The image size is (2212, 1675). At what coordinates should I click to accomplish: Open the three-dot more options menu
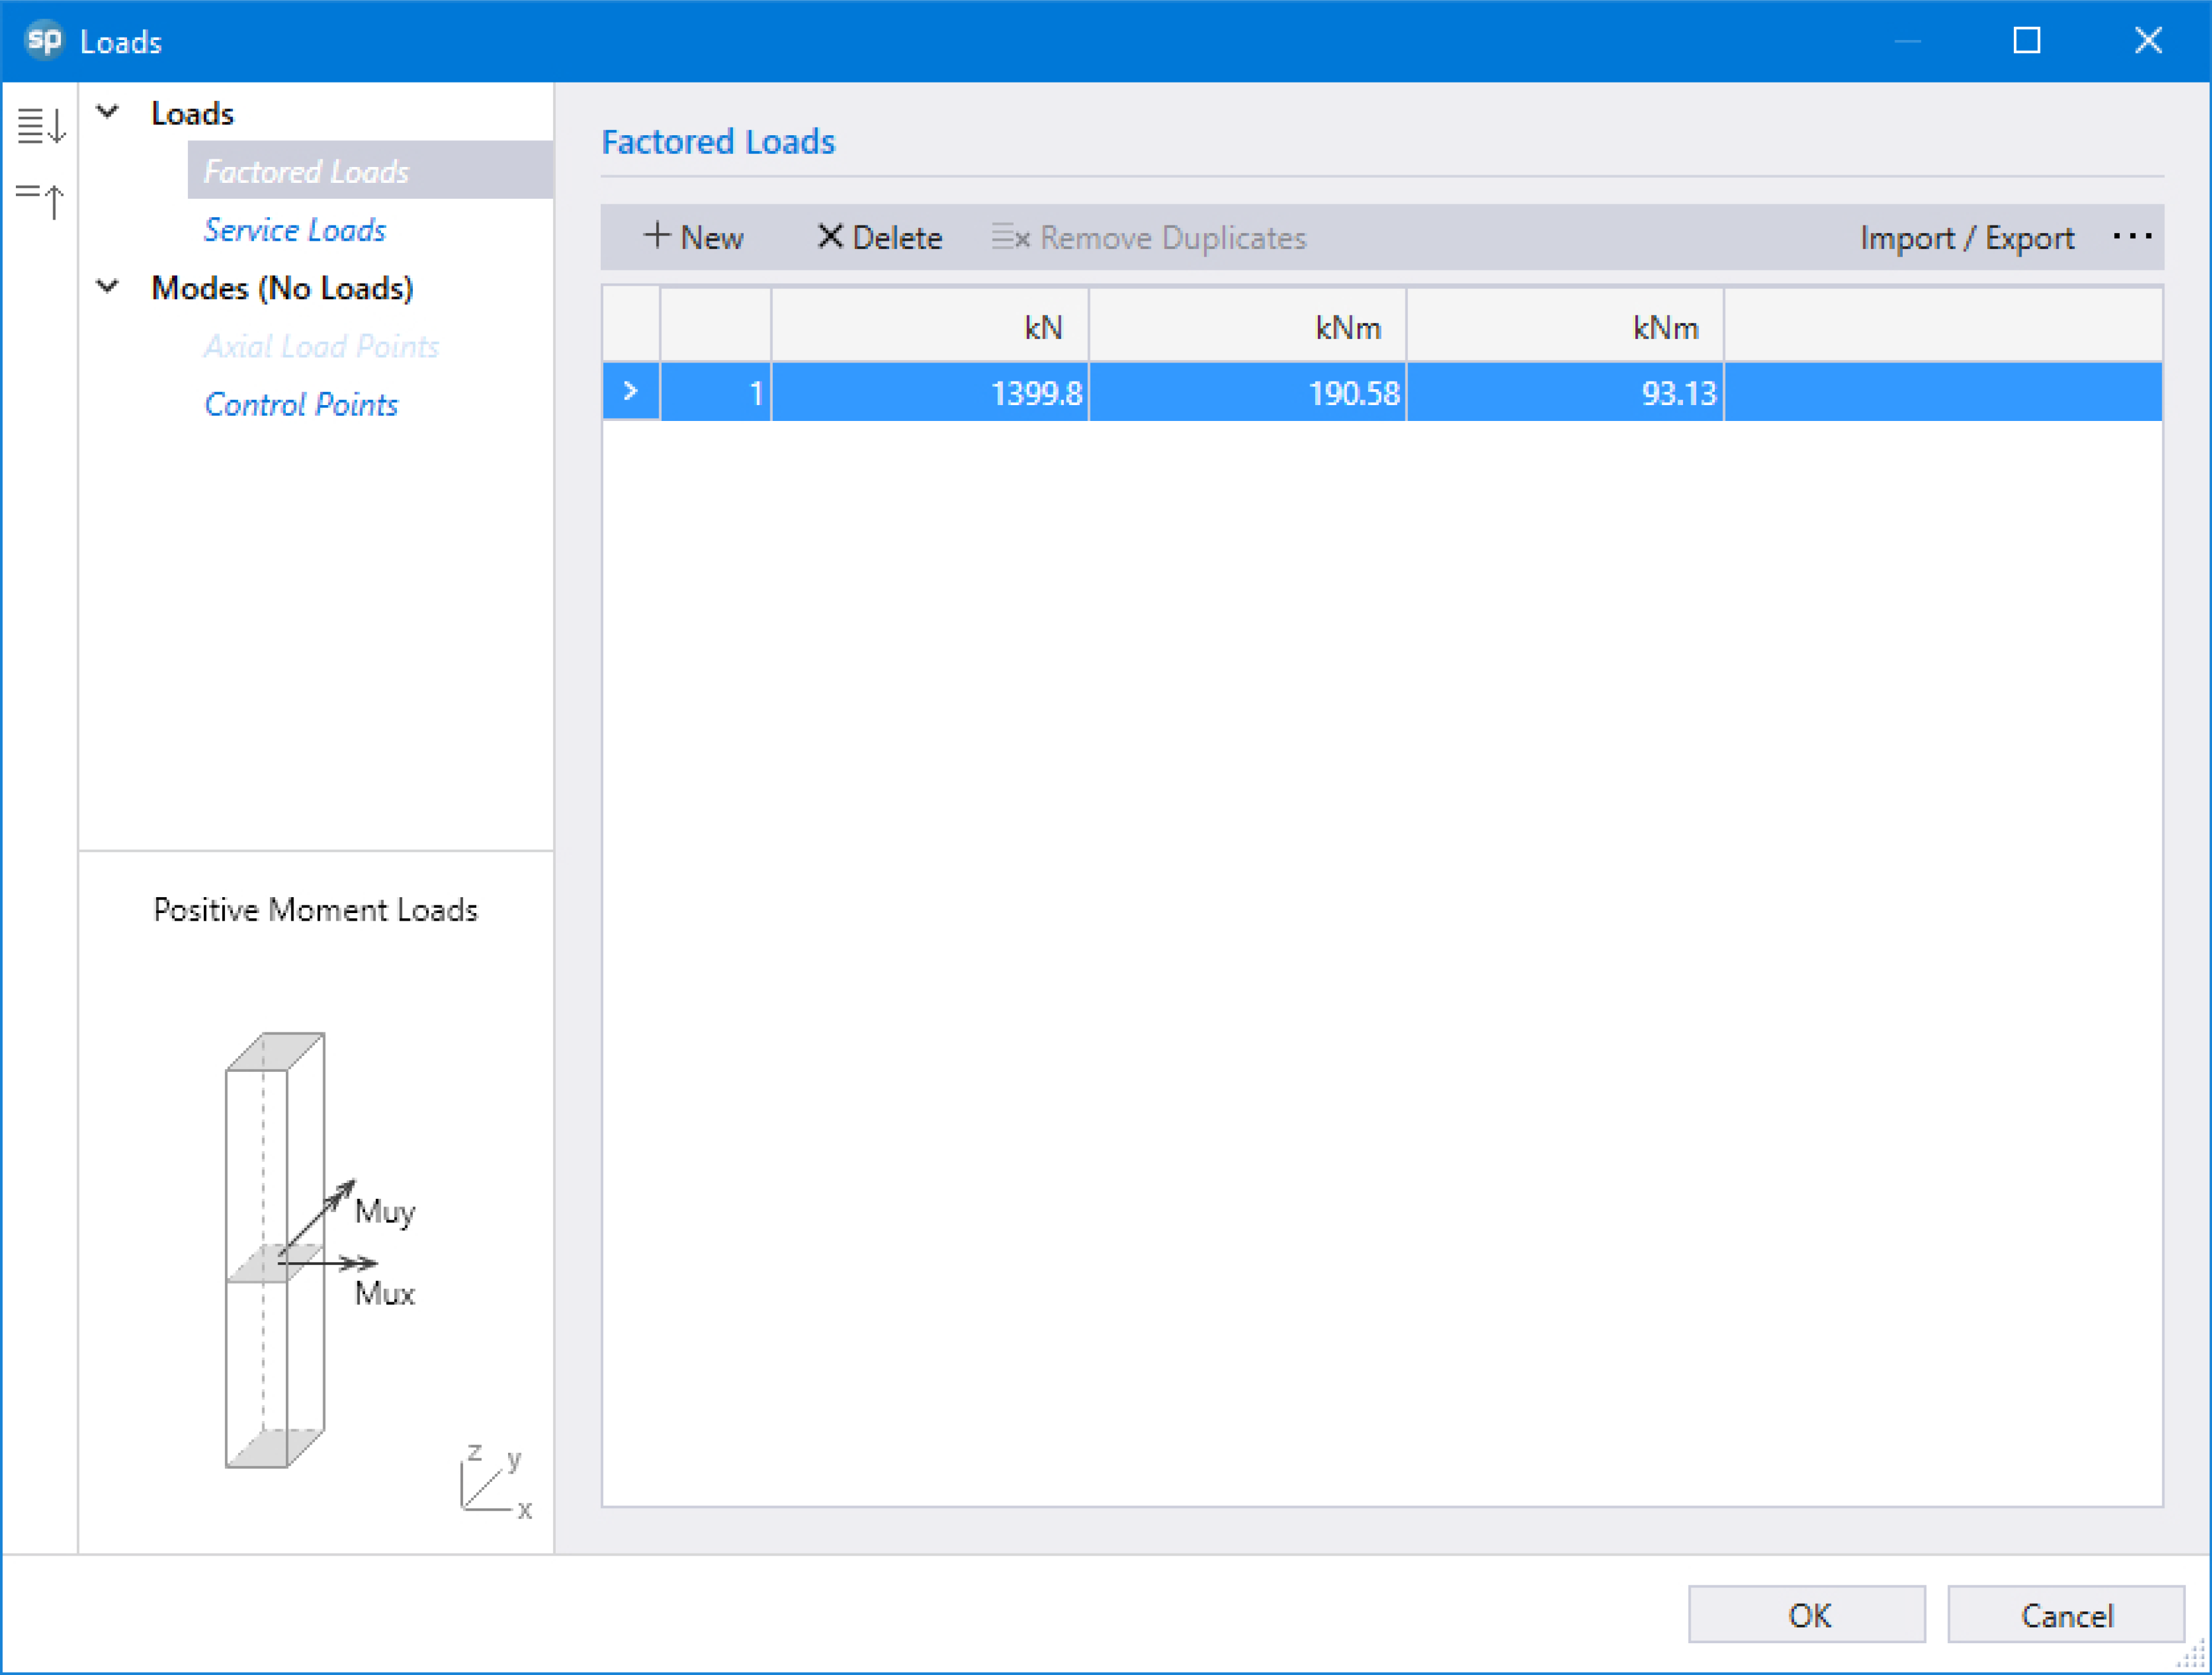click(x=2132, y=237)
